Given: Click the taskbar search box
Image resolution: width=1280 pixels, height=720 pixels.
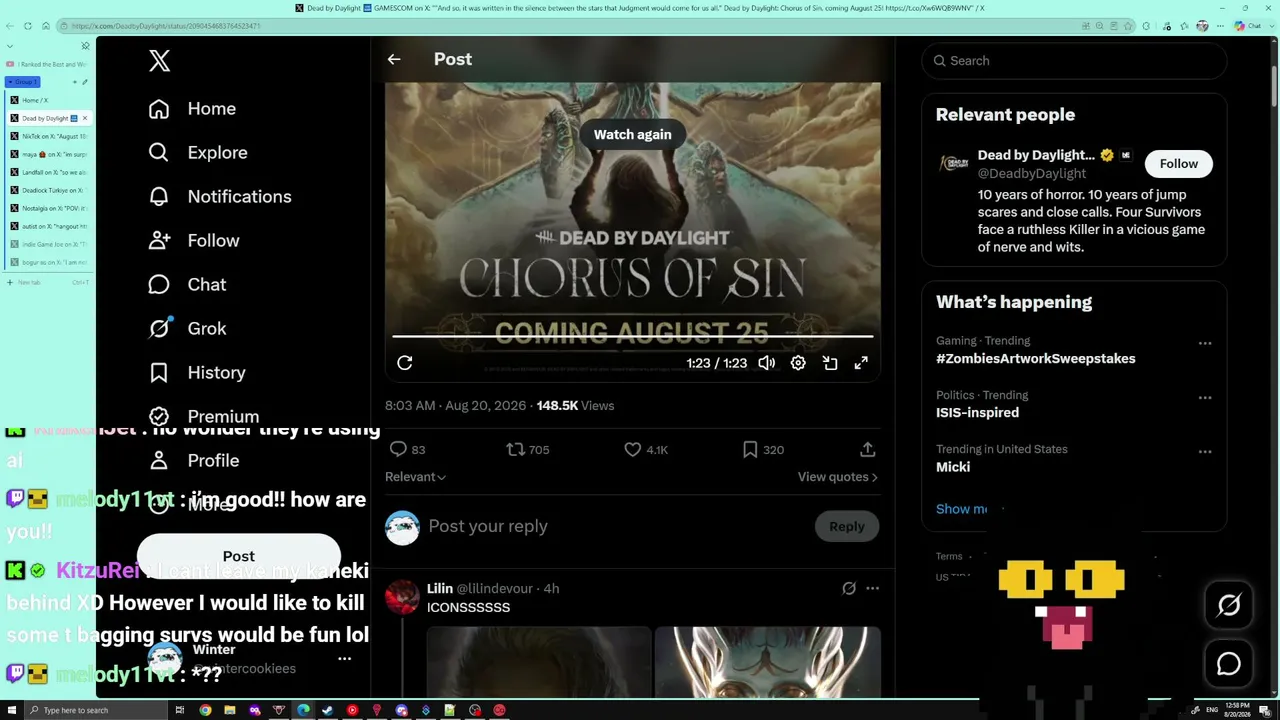Looking at the screenshot, I should point(98,710).
